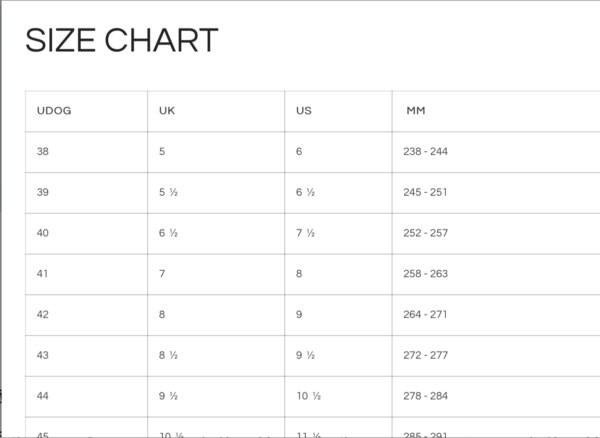Click the 272 - 277 MM range
The width and height of the screenshot is (600, 438).
point(427,355)
